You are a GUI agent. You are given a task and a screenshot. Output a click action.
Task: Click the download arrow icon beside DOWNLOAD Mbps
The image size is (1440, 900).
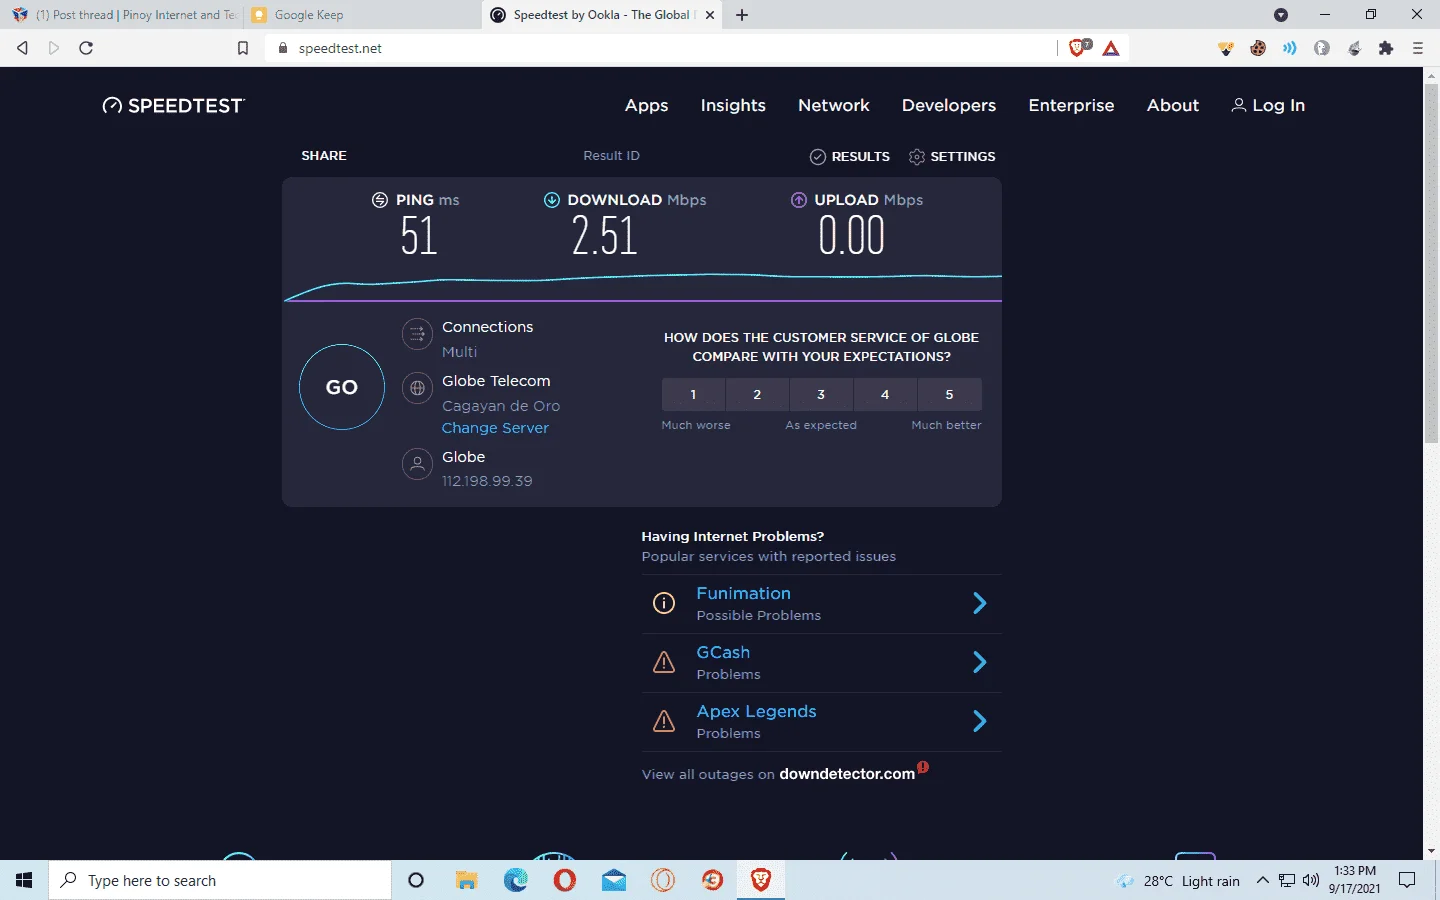coord(551,200)
